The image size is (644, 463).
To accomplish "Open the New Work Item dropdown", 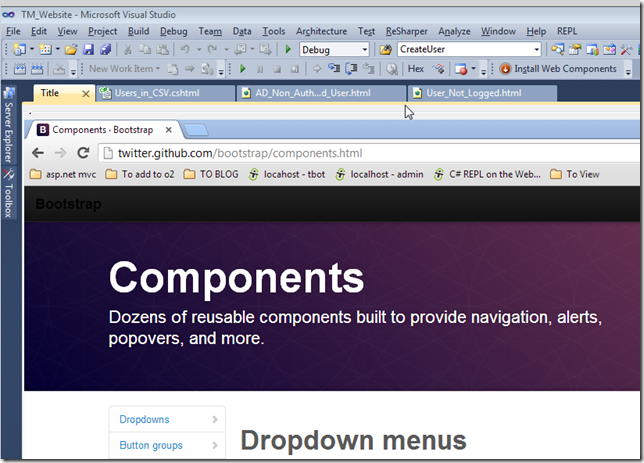I will tap(124, 69).
